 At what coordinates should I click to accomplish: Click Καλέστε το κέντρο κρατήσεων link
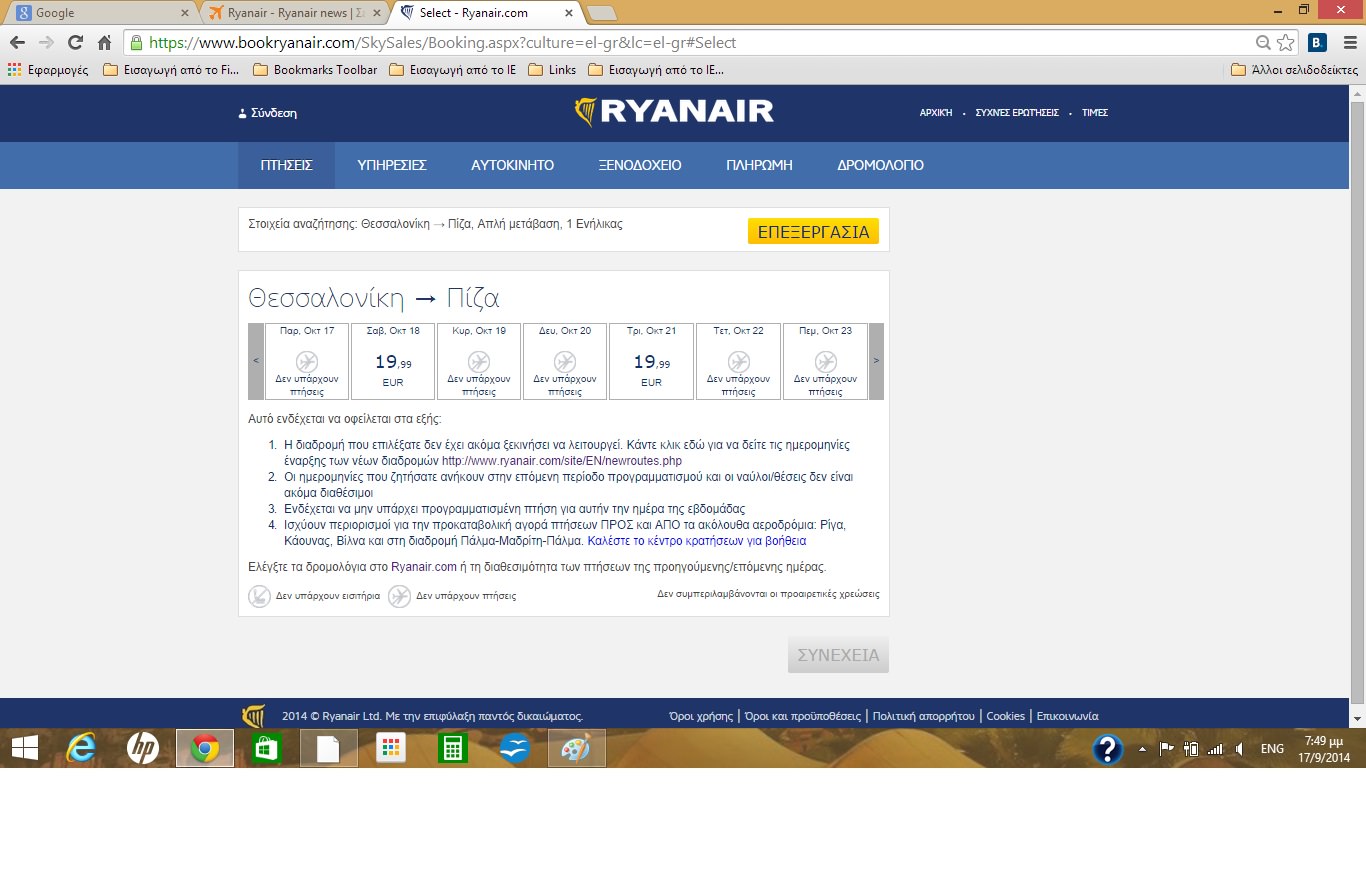click(x=696, y=541)
